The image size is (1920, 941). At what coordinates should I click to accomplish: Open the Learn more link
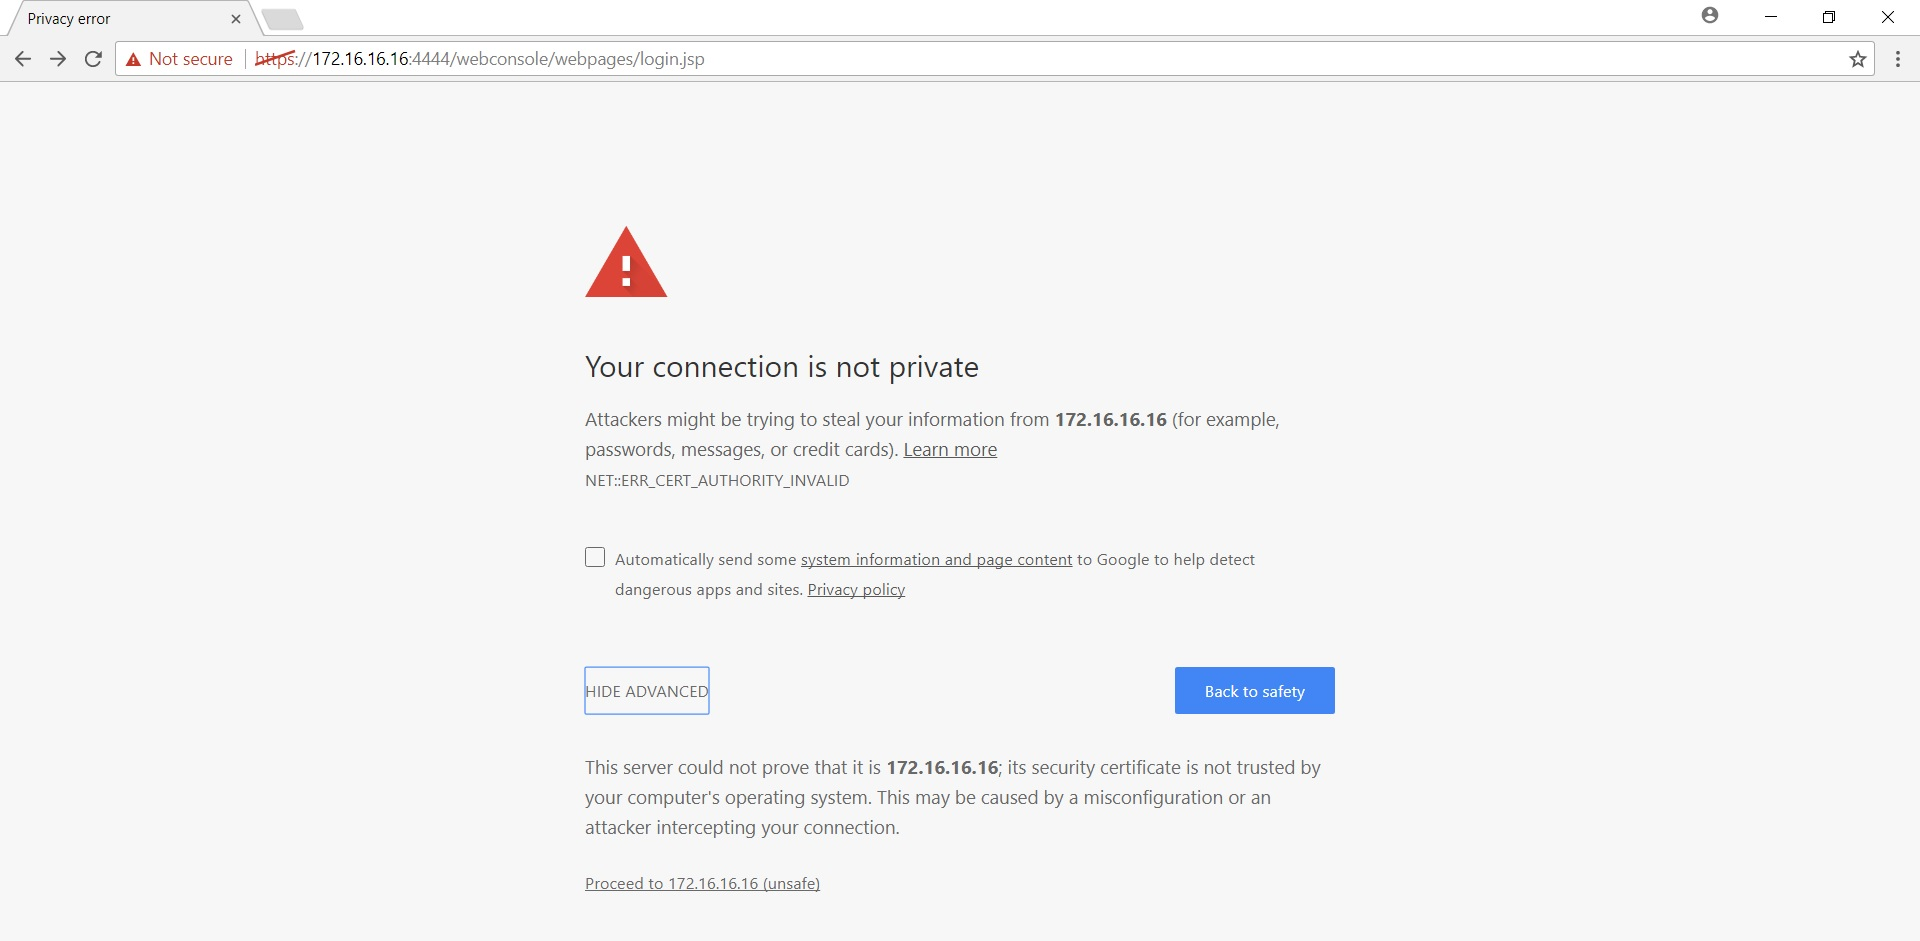[949, 449]
